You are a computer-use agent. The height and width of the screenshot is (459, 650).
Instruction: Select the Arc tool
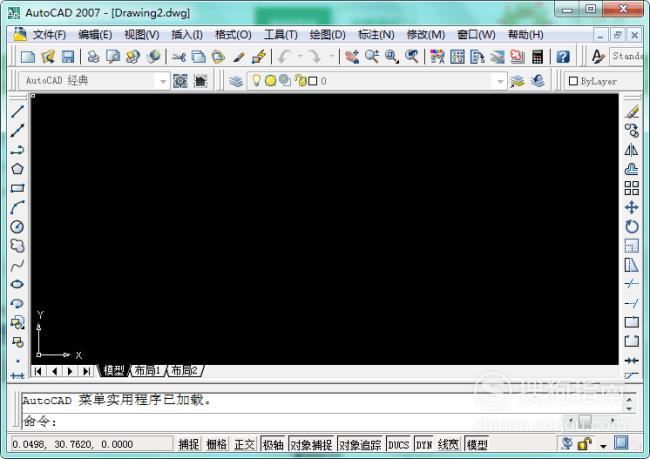(x=17, y=207)
